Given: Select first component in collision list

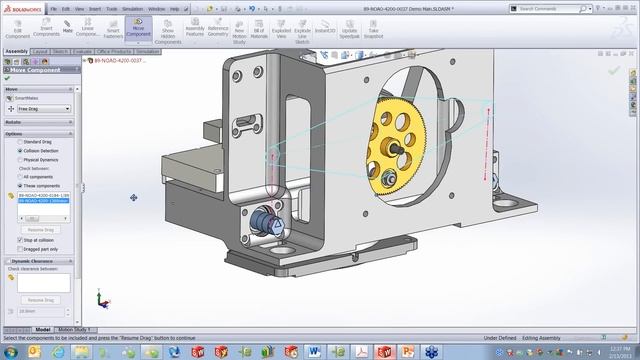Looking at the screenshot, I should (44, 196).
